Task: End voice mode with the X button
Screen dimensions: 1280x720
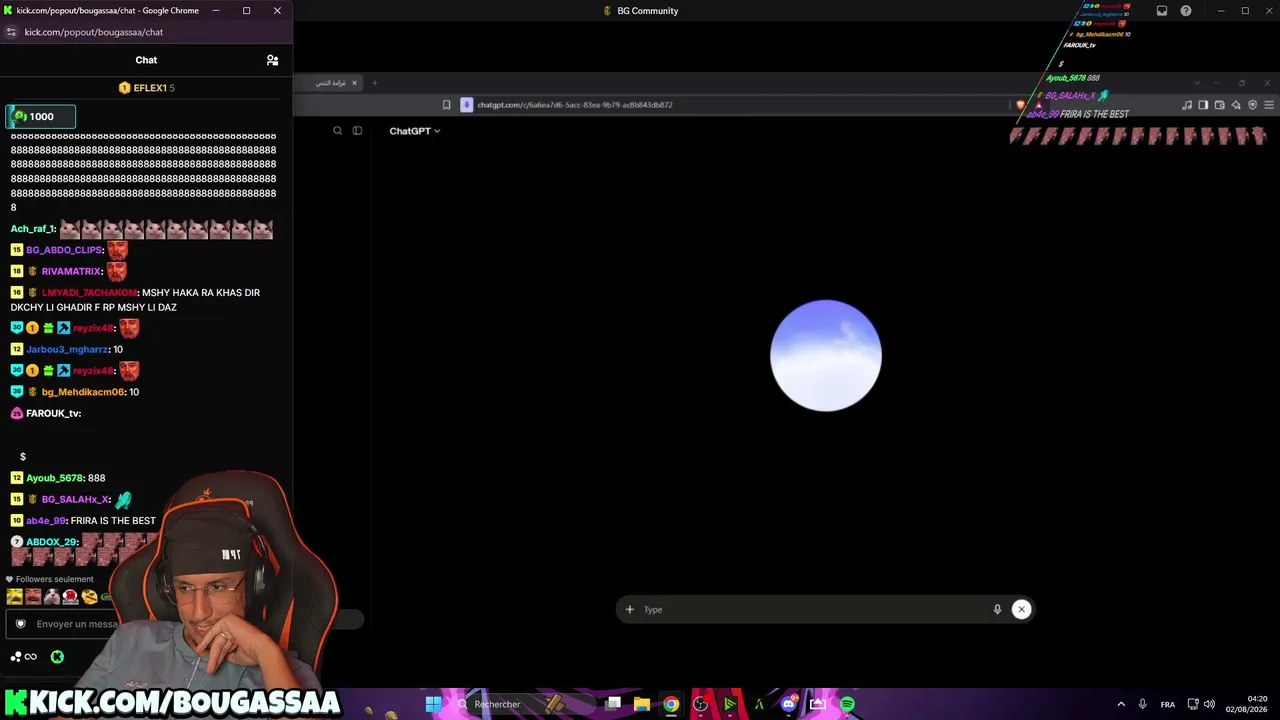Action: [x=1021, y=609]
